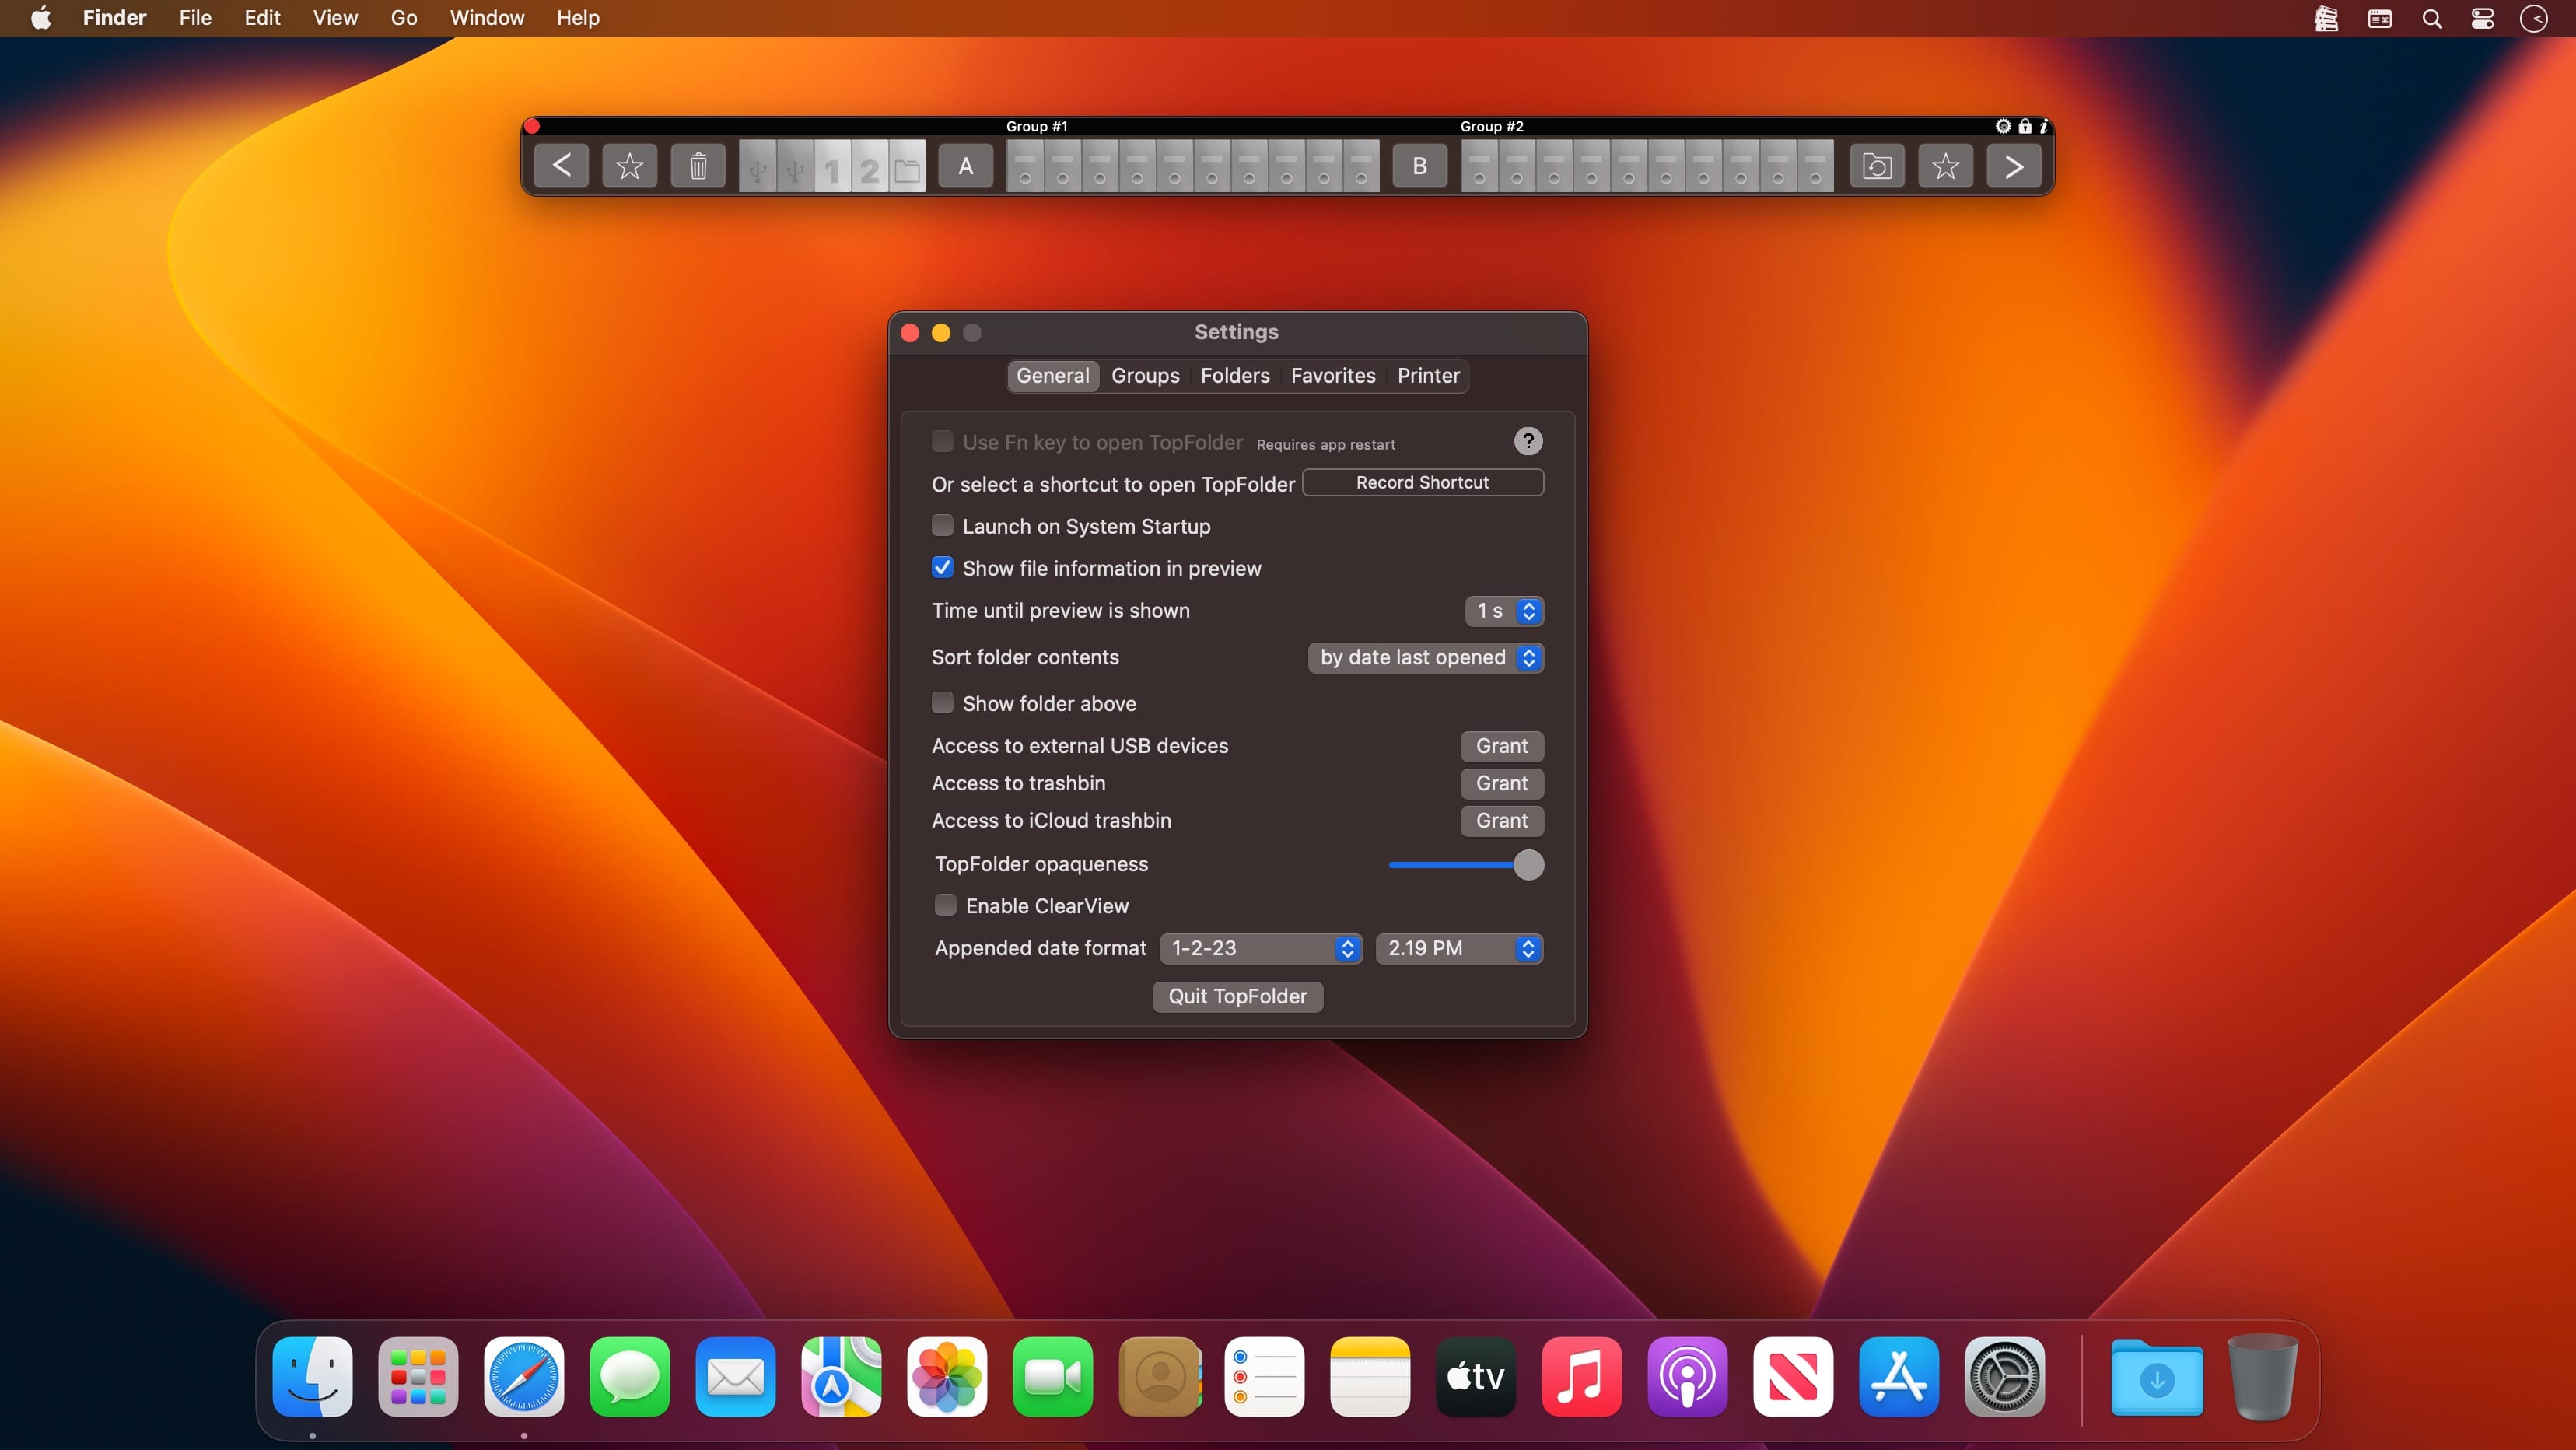
Task: Switch to the Favorites tab
Action: 1332,376
